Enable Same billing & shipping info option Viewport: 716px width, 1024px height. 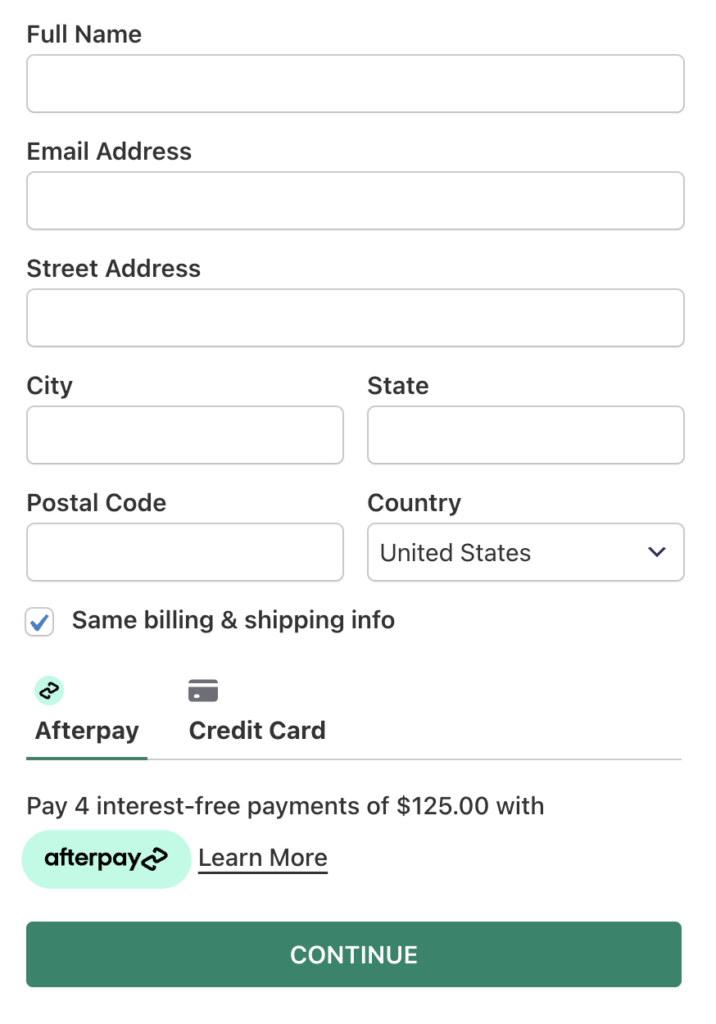pos(38,621)
